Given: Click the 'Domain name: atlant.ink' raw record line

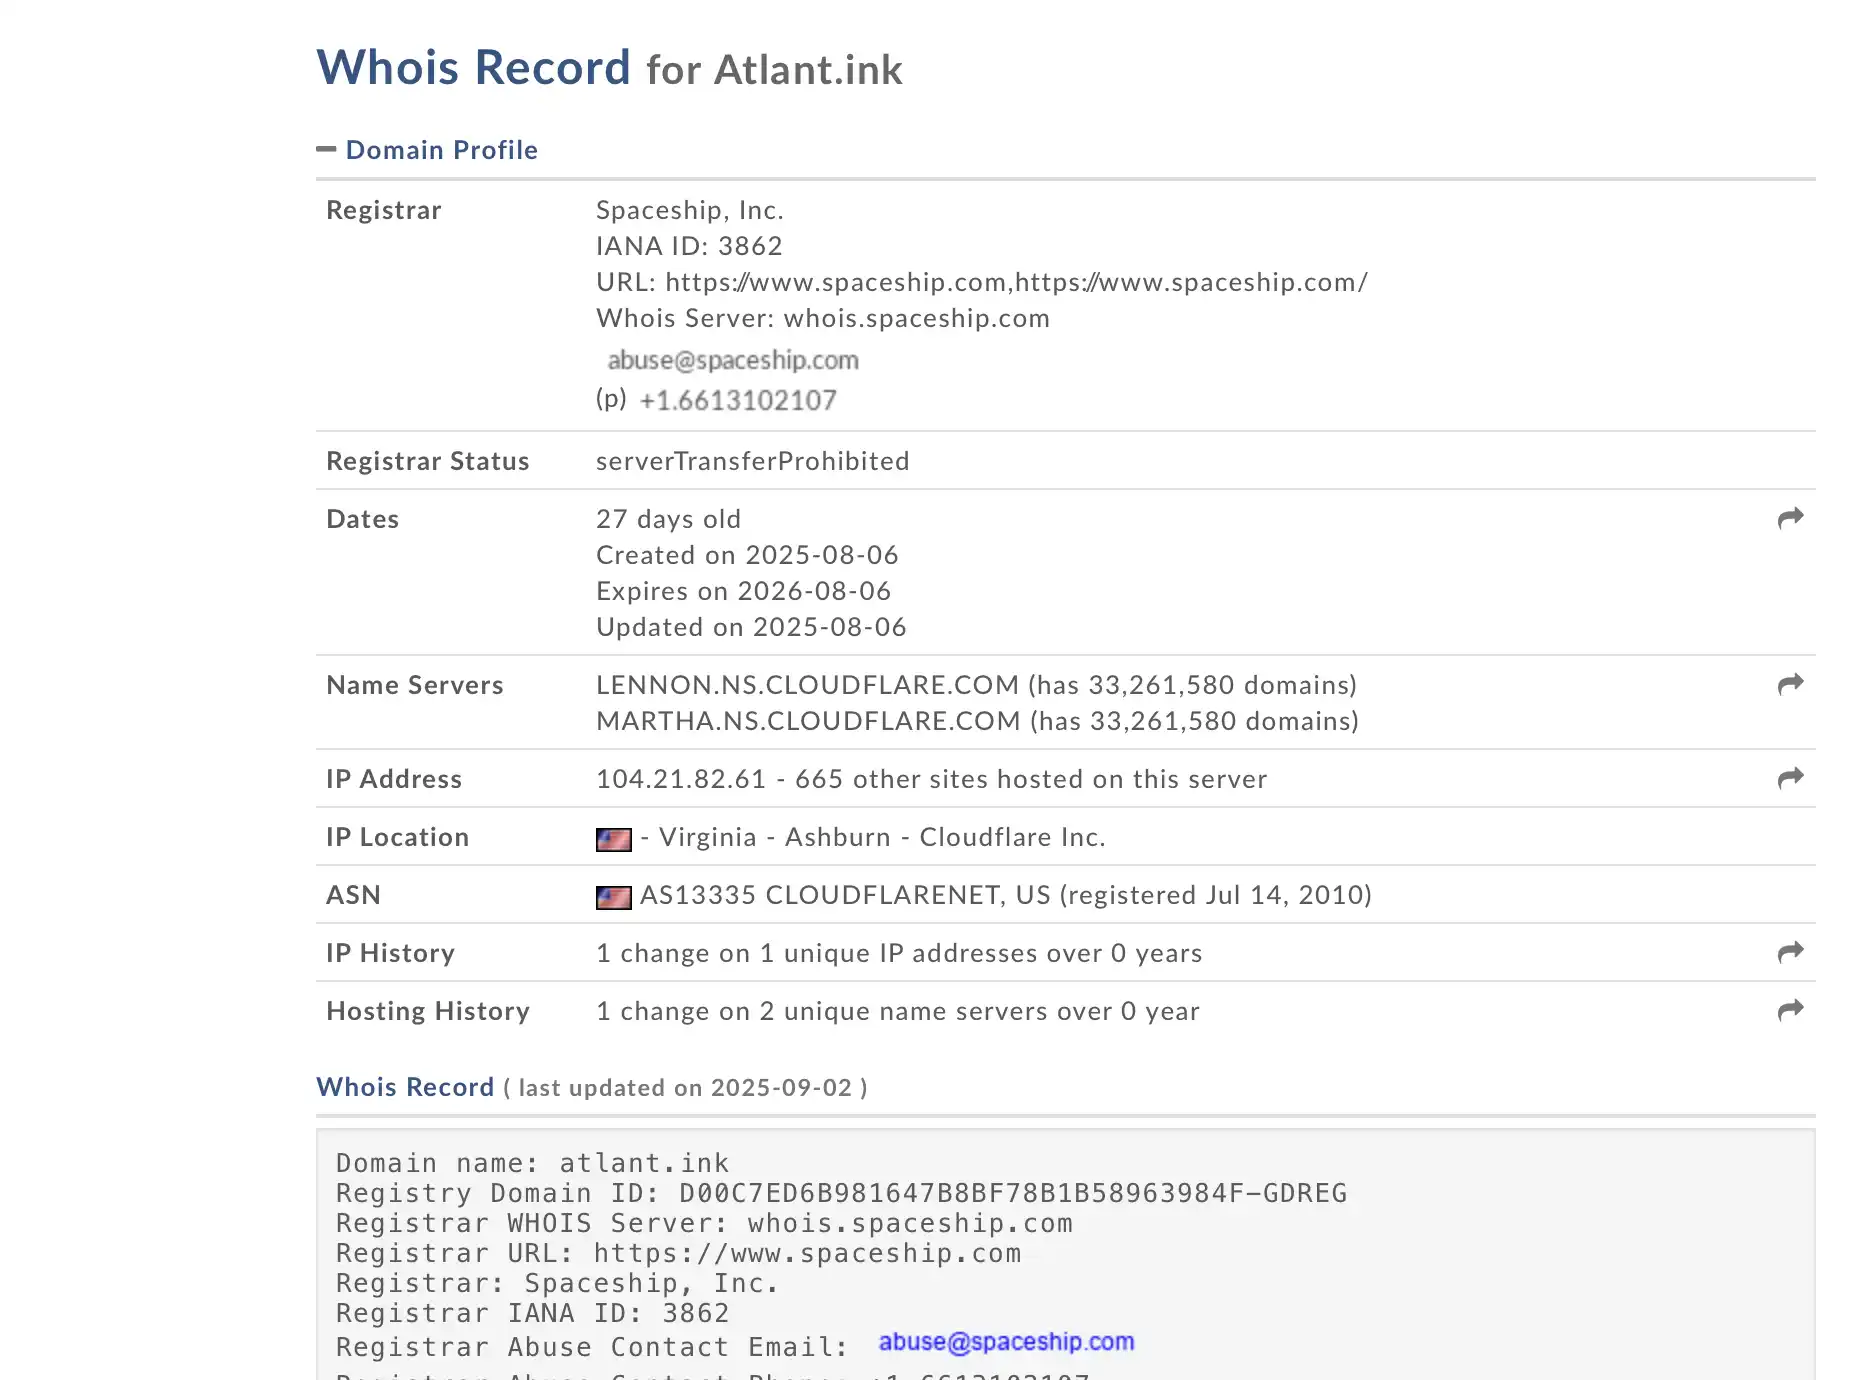Looking at the screenshot, I should pos(532,1163).
